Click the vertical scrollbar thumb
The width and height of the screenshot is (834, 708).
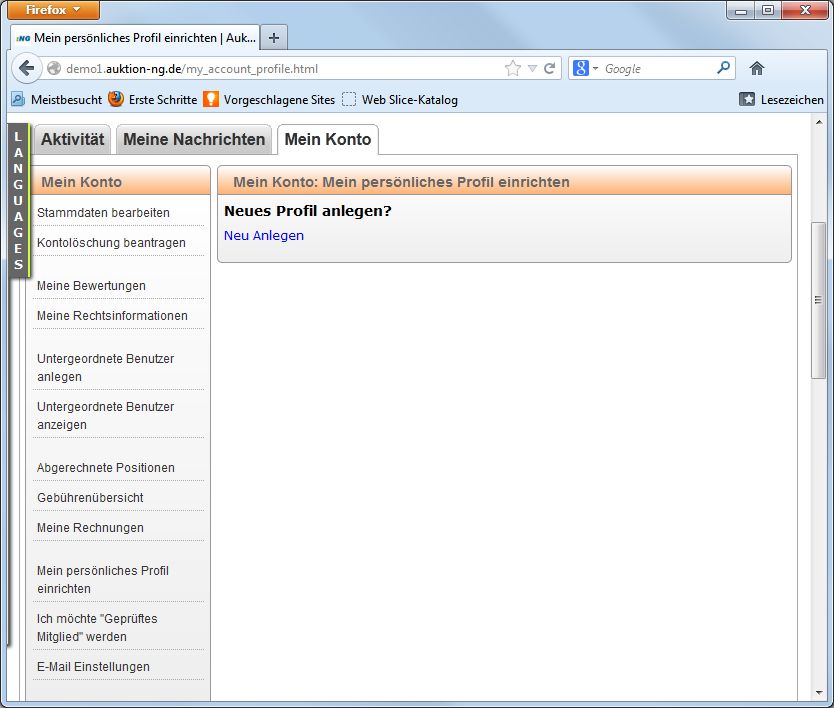coord(818,300)
